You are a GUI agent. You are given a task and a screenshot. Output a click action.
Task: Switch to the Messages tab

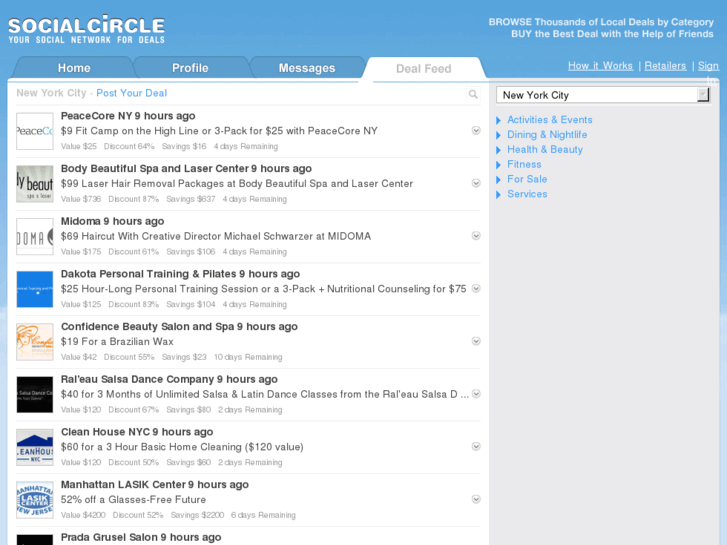307,68
